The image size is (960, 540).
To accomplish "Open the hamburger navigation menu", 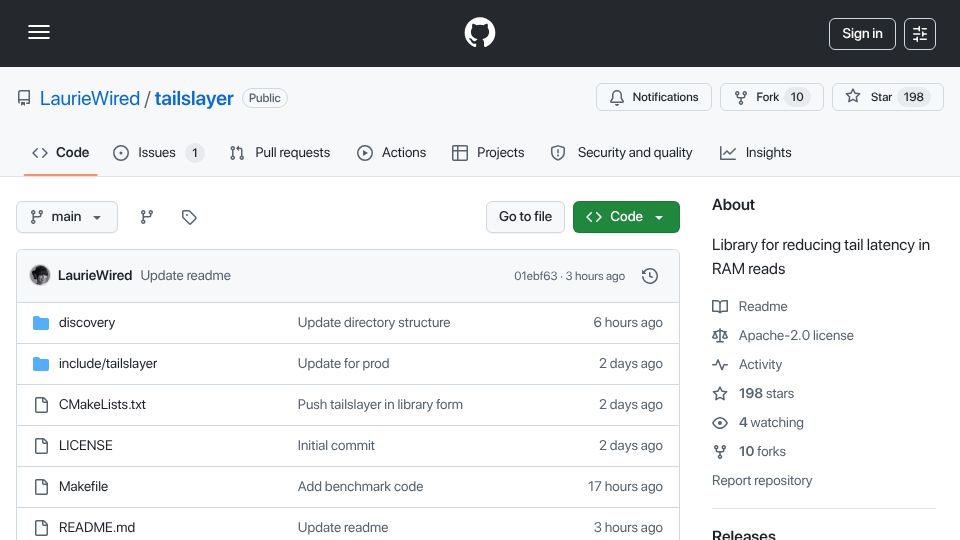I will pos(39,32).
